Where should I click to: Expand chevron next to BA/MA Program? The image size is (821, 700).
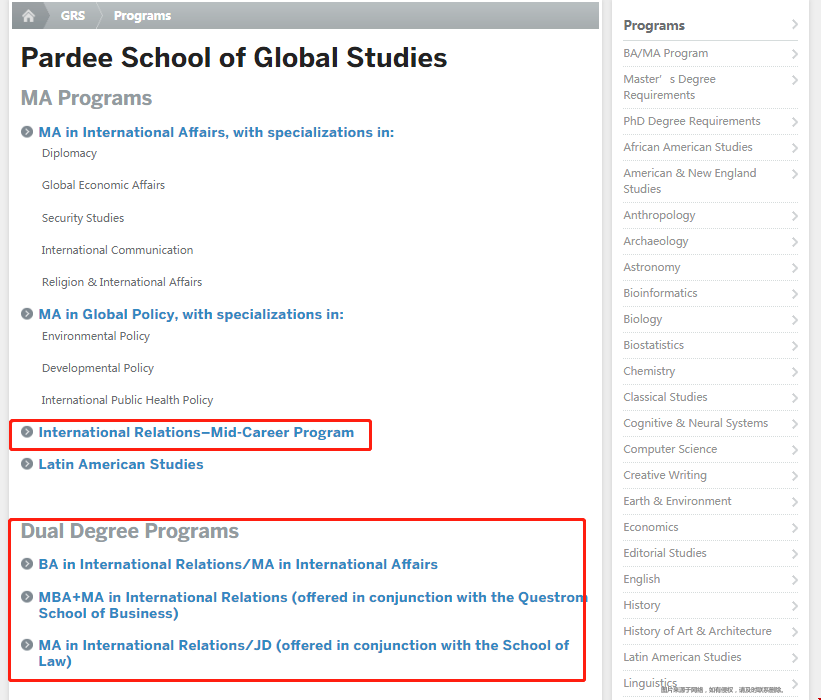point(794,54)
